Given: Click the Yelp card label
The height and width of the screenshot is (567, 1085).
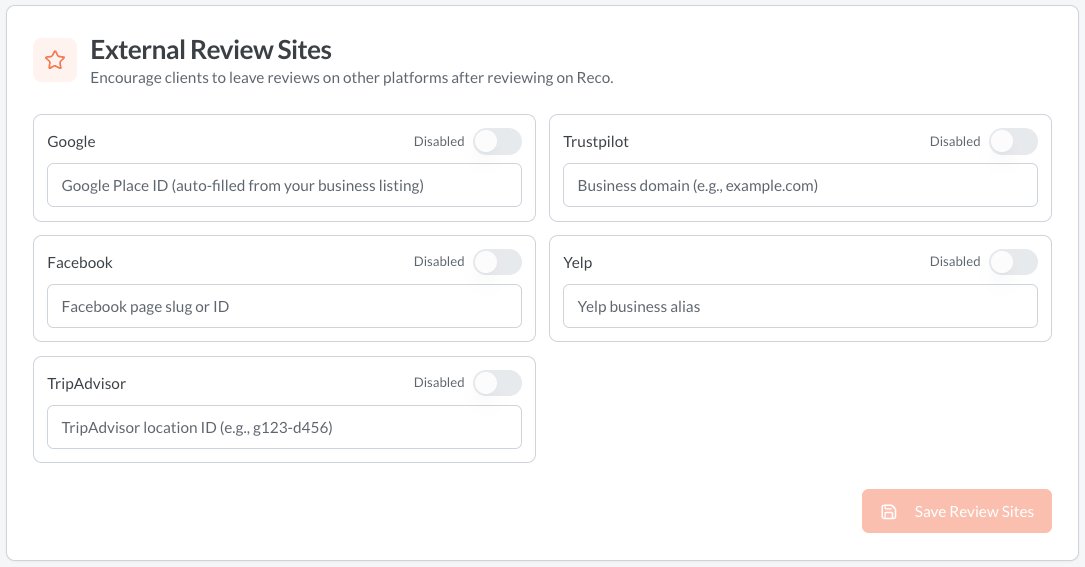Looking at the screenshot, I should 578,262.
